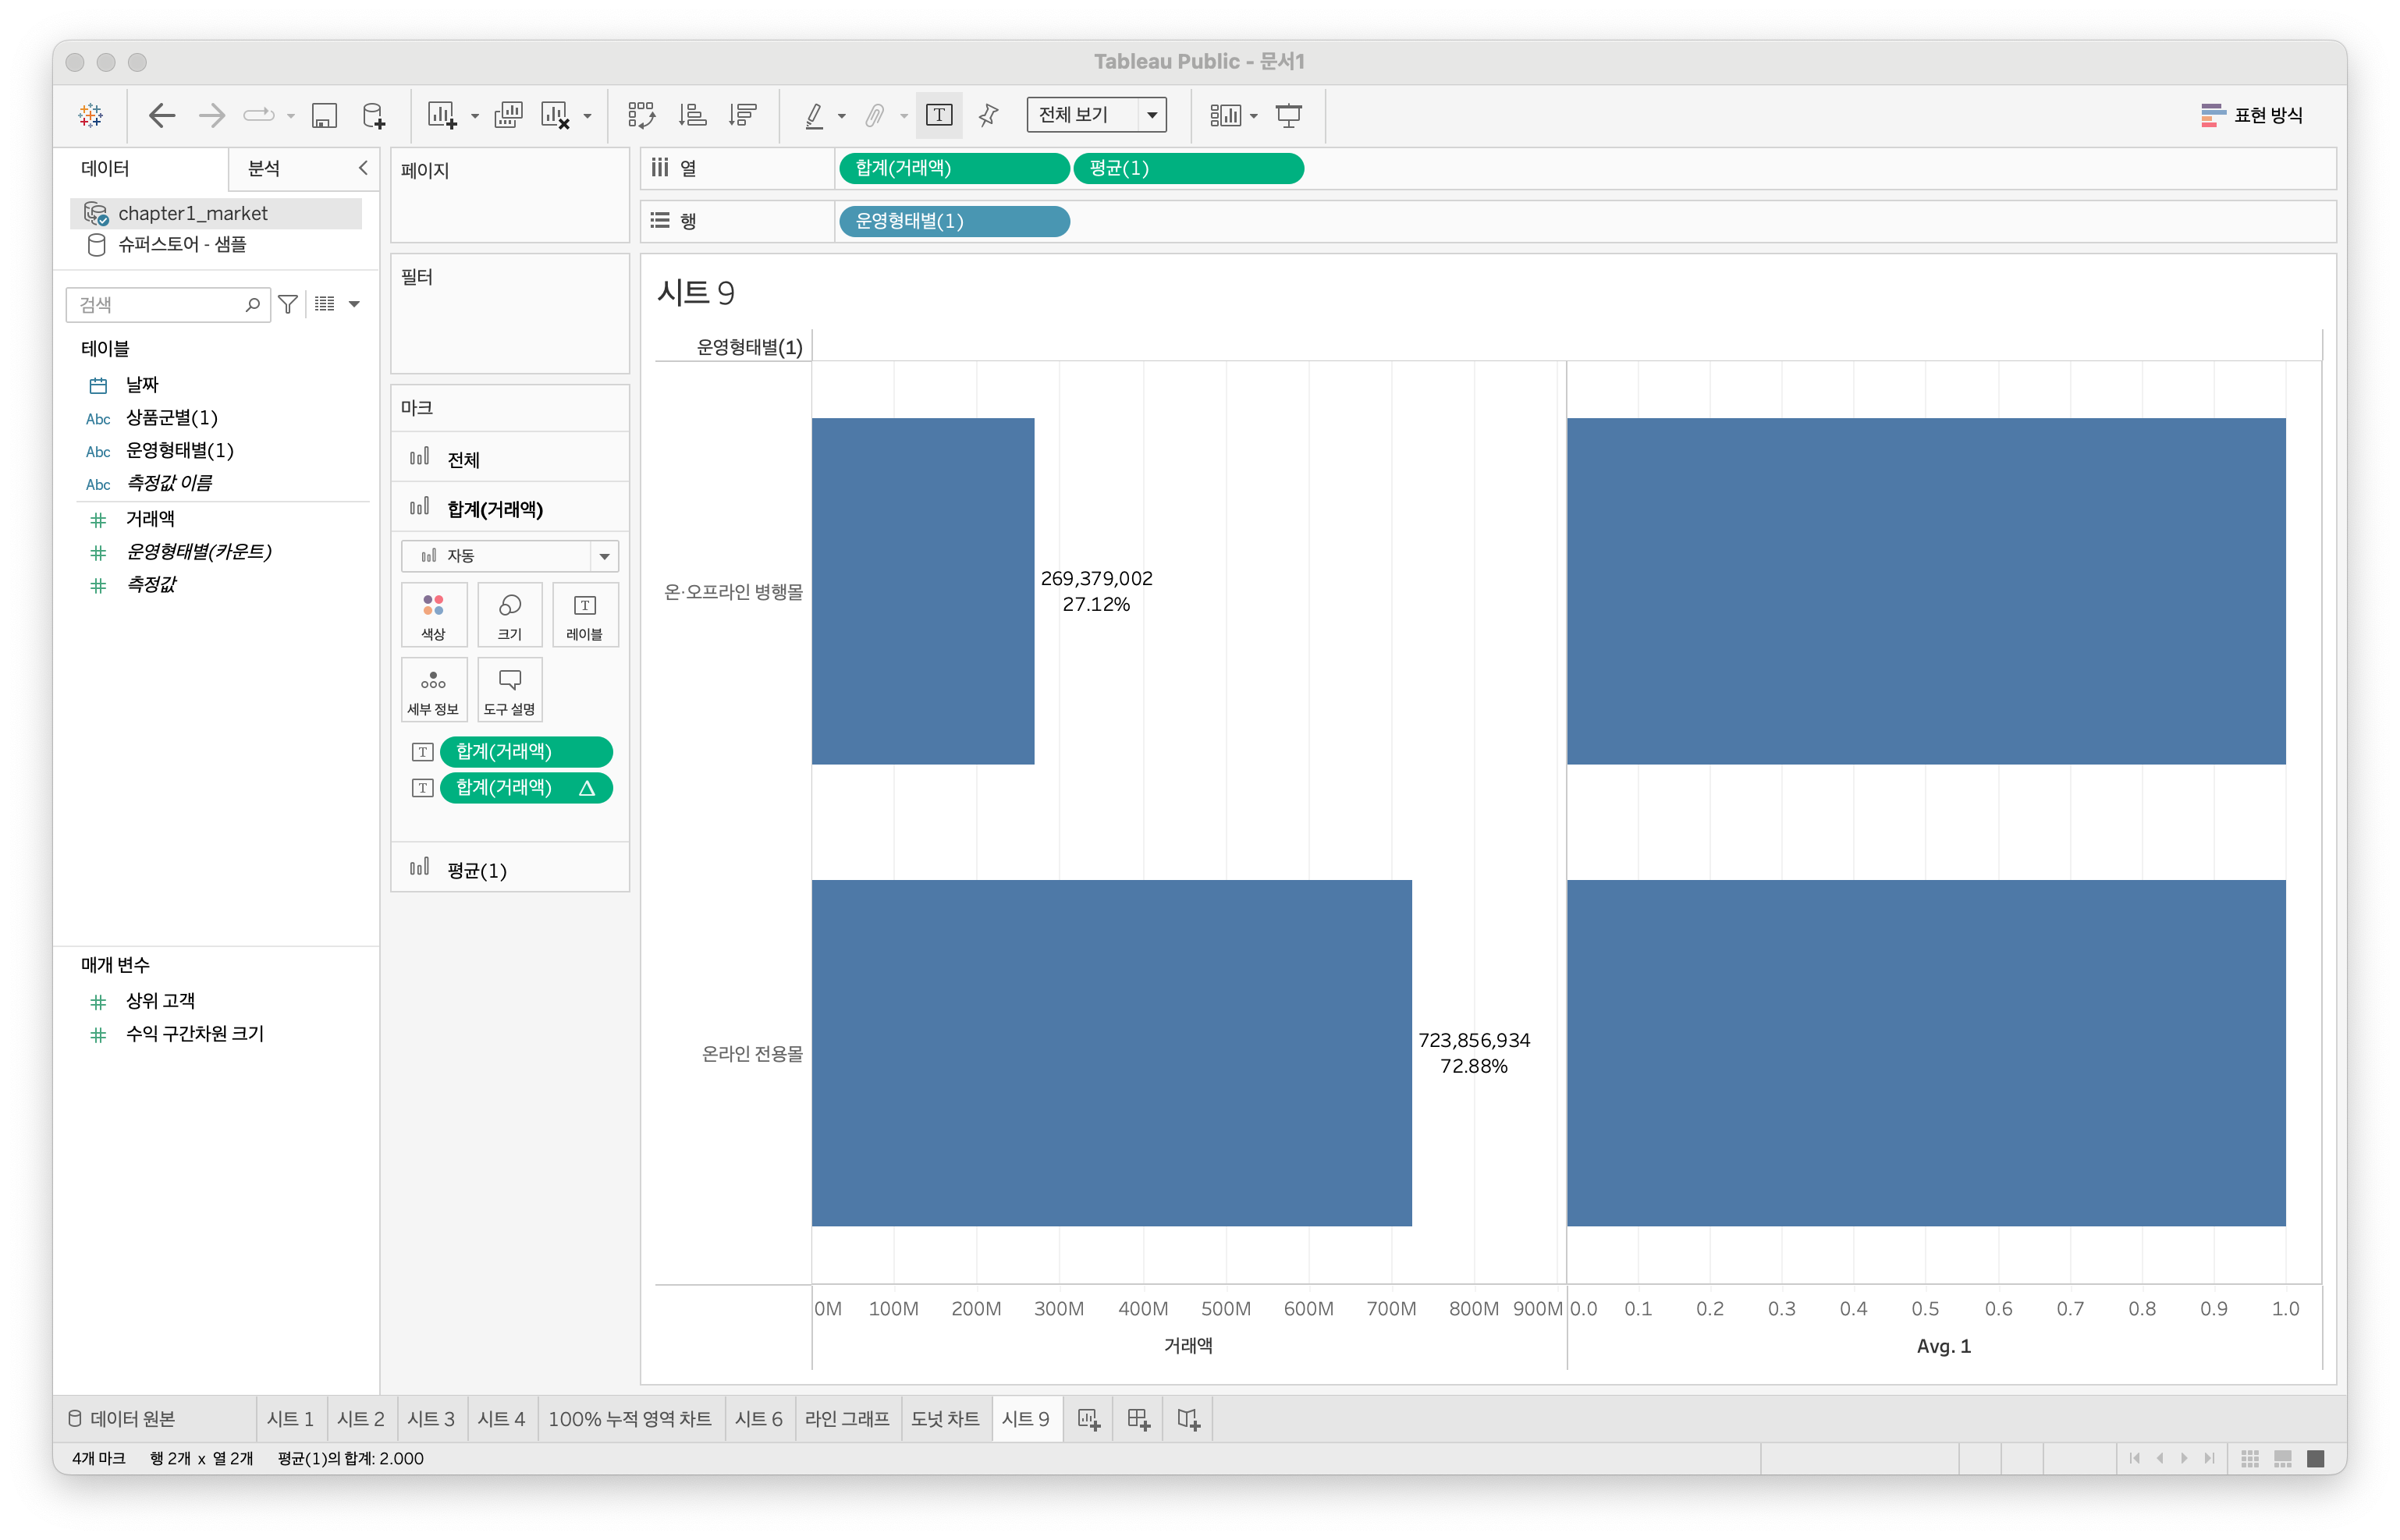Switch to the 분석 tab
The image size is (2400, 1540).
tap(264, 168)
